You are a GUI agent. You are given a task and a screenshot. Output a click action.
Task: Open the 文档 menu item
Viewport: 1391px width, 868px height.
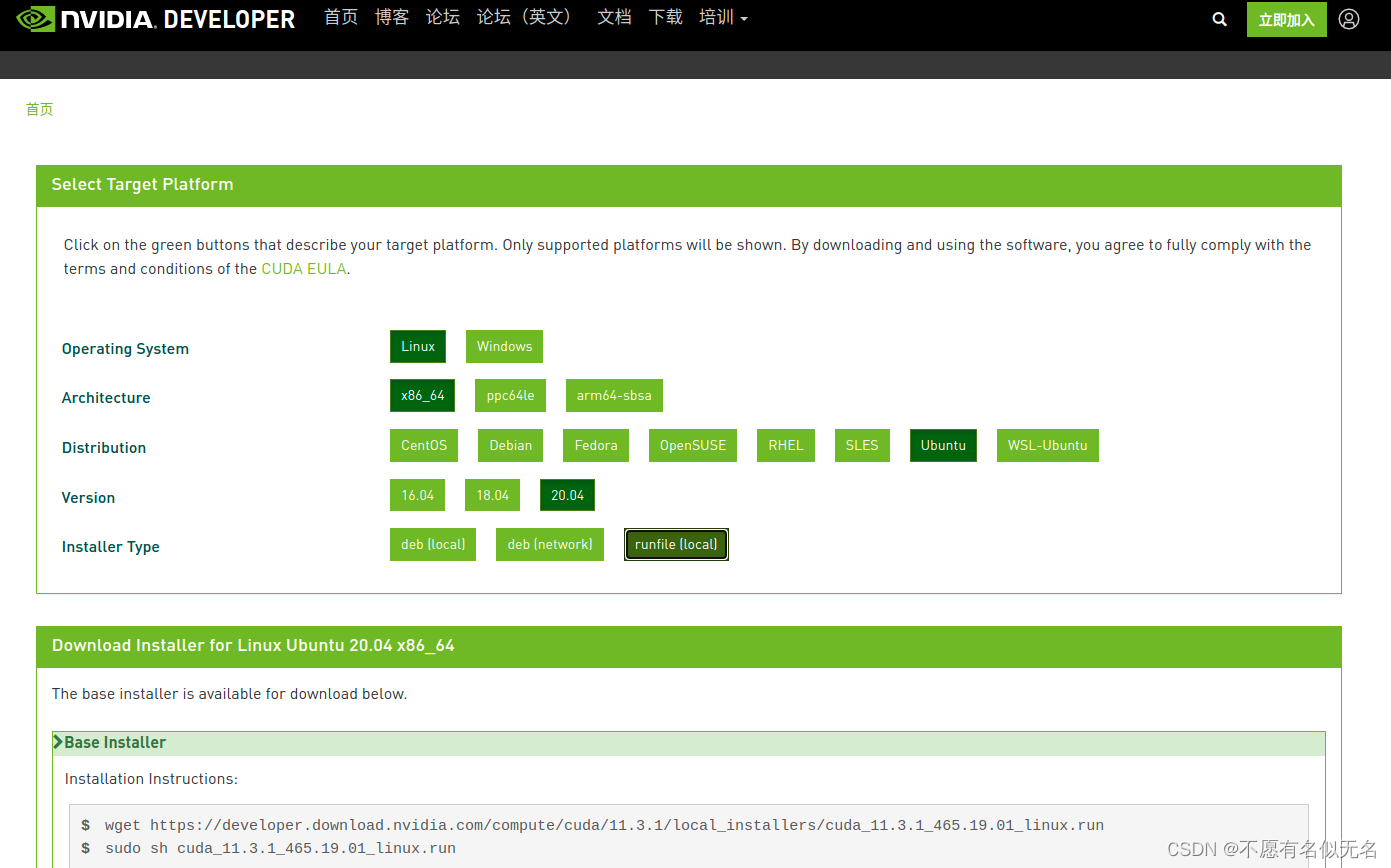(614, 18)
